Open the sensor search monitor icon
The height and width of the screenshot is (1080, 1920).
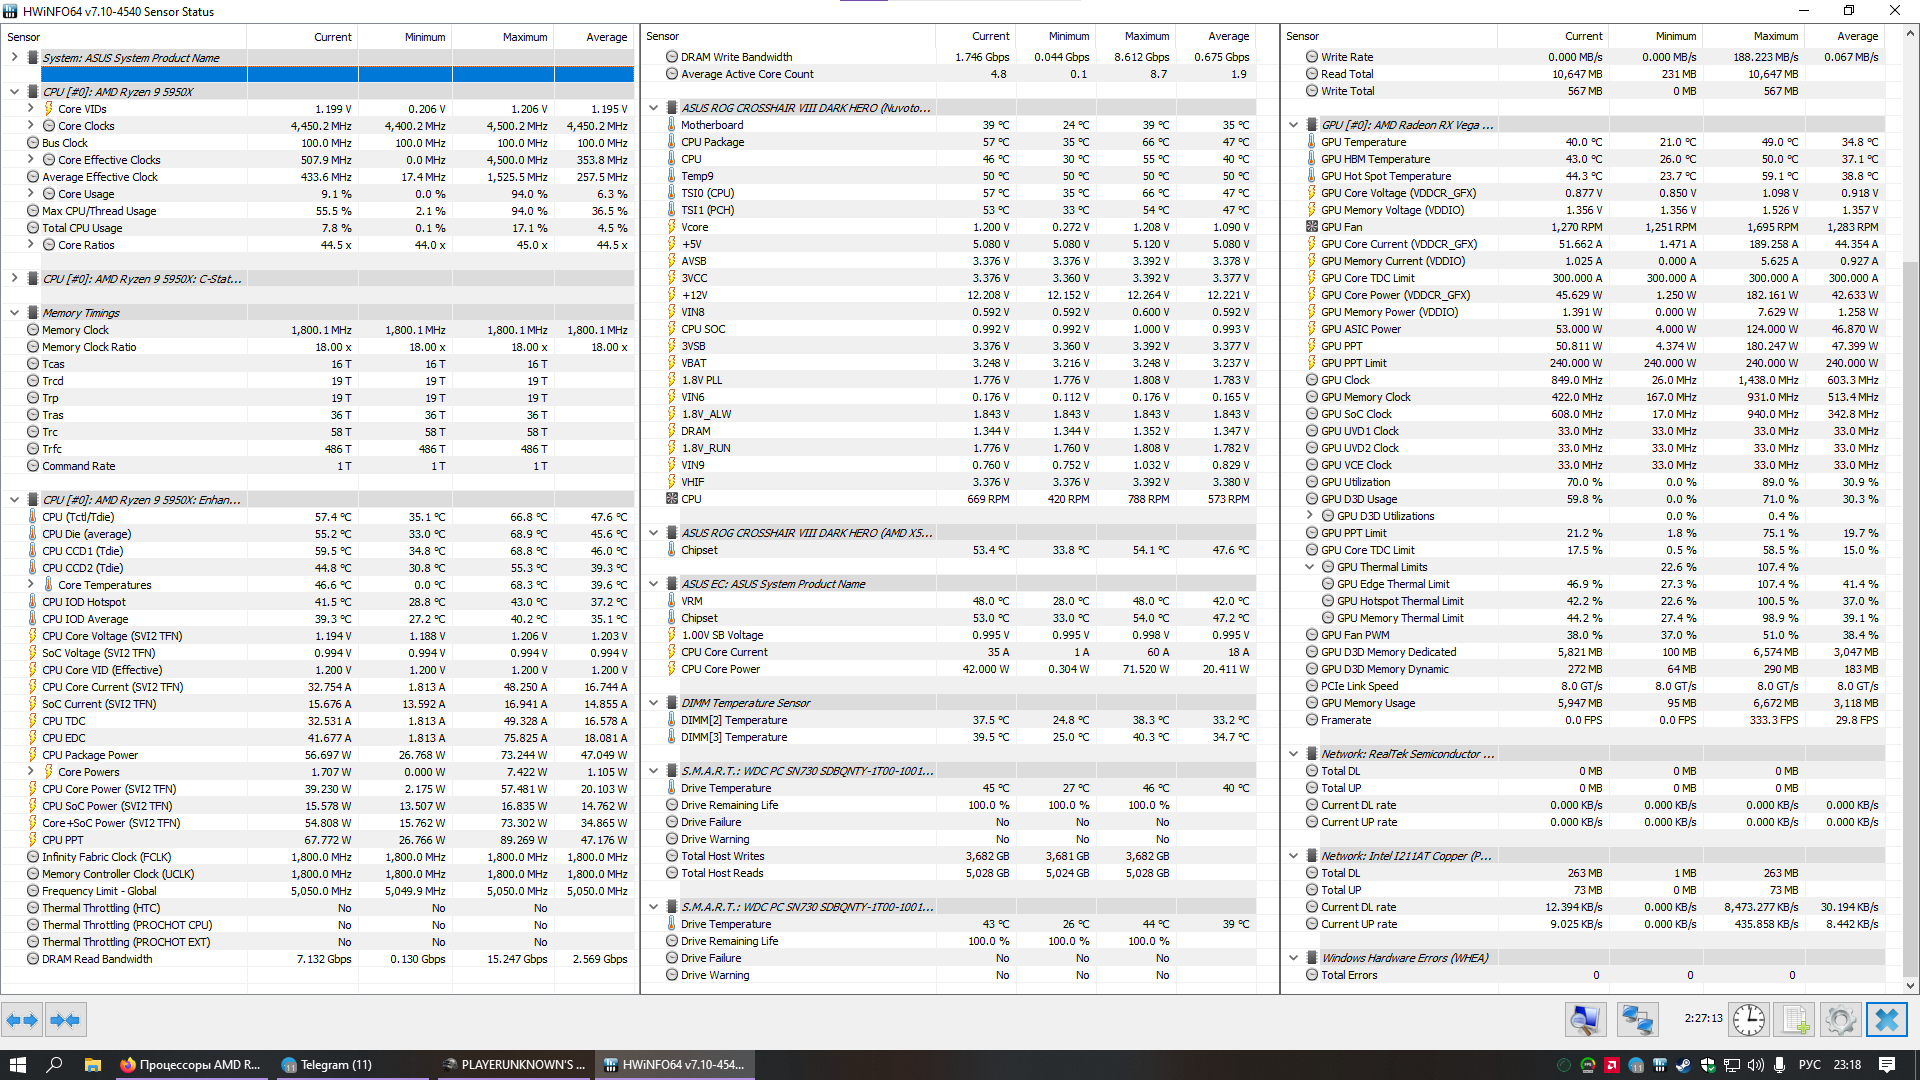[x=1585, y=1020]
